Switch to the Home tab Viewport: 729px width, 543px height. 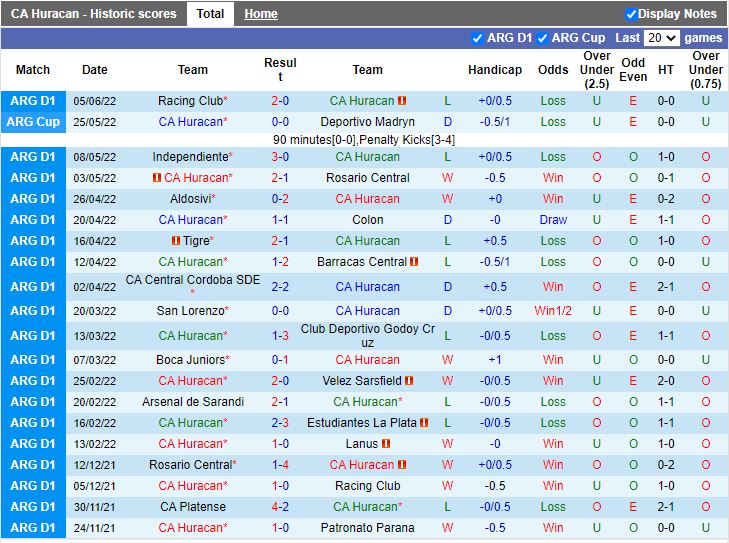pyautogui.click(x=261, y=14)
